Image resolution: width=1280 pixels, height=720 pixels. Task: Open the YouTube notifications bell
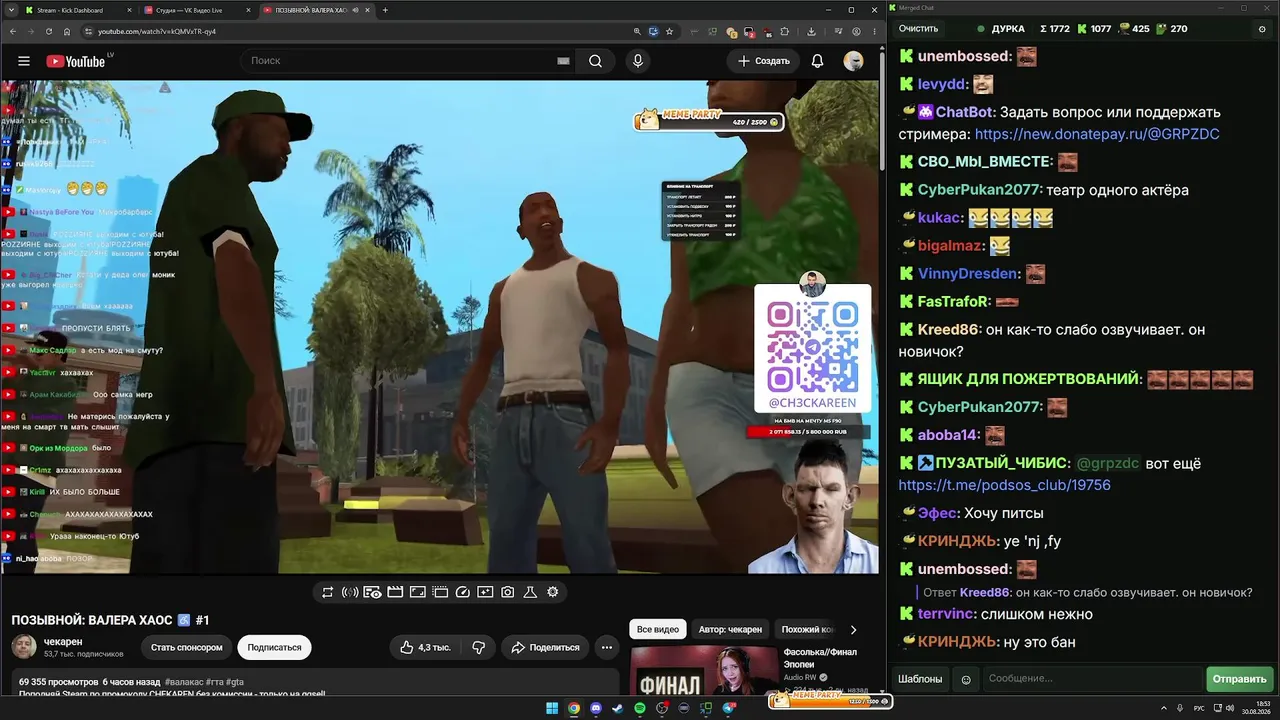817,61
